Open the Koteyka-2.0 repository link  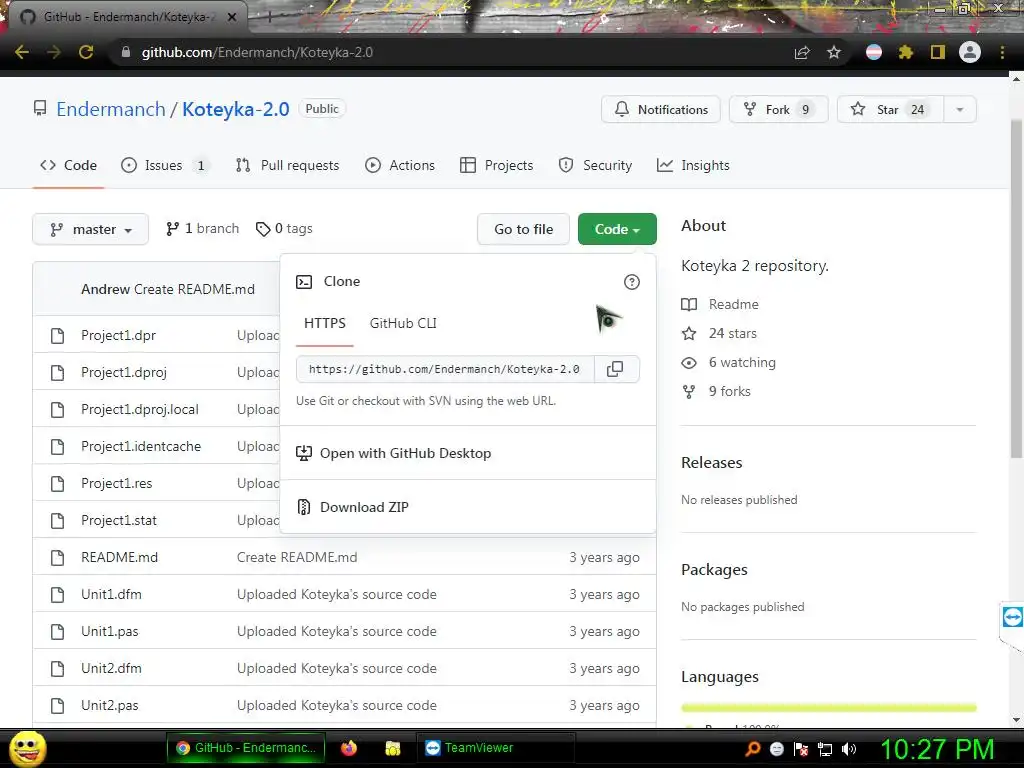[236, 109]
